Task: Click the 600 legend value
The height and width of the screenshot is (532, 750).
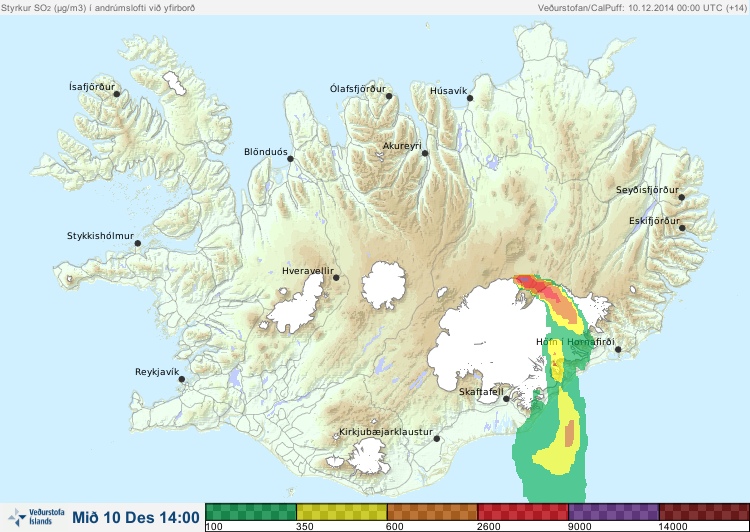Action: tap(396, 527)
